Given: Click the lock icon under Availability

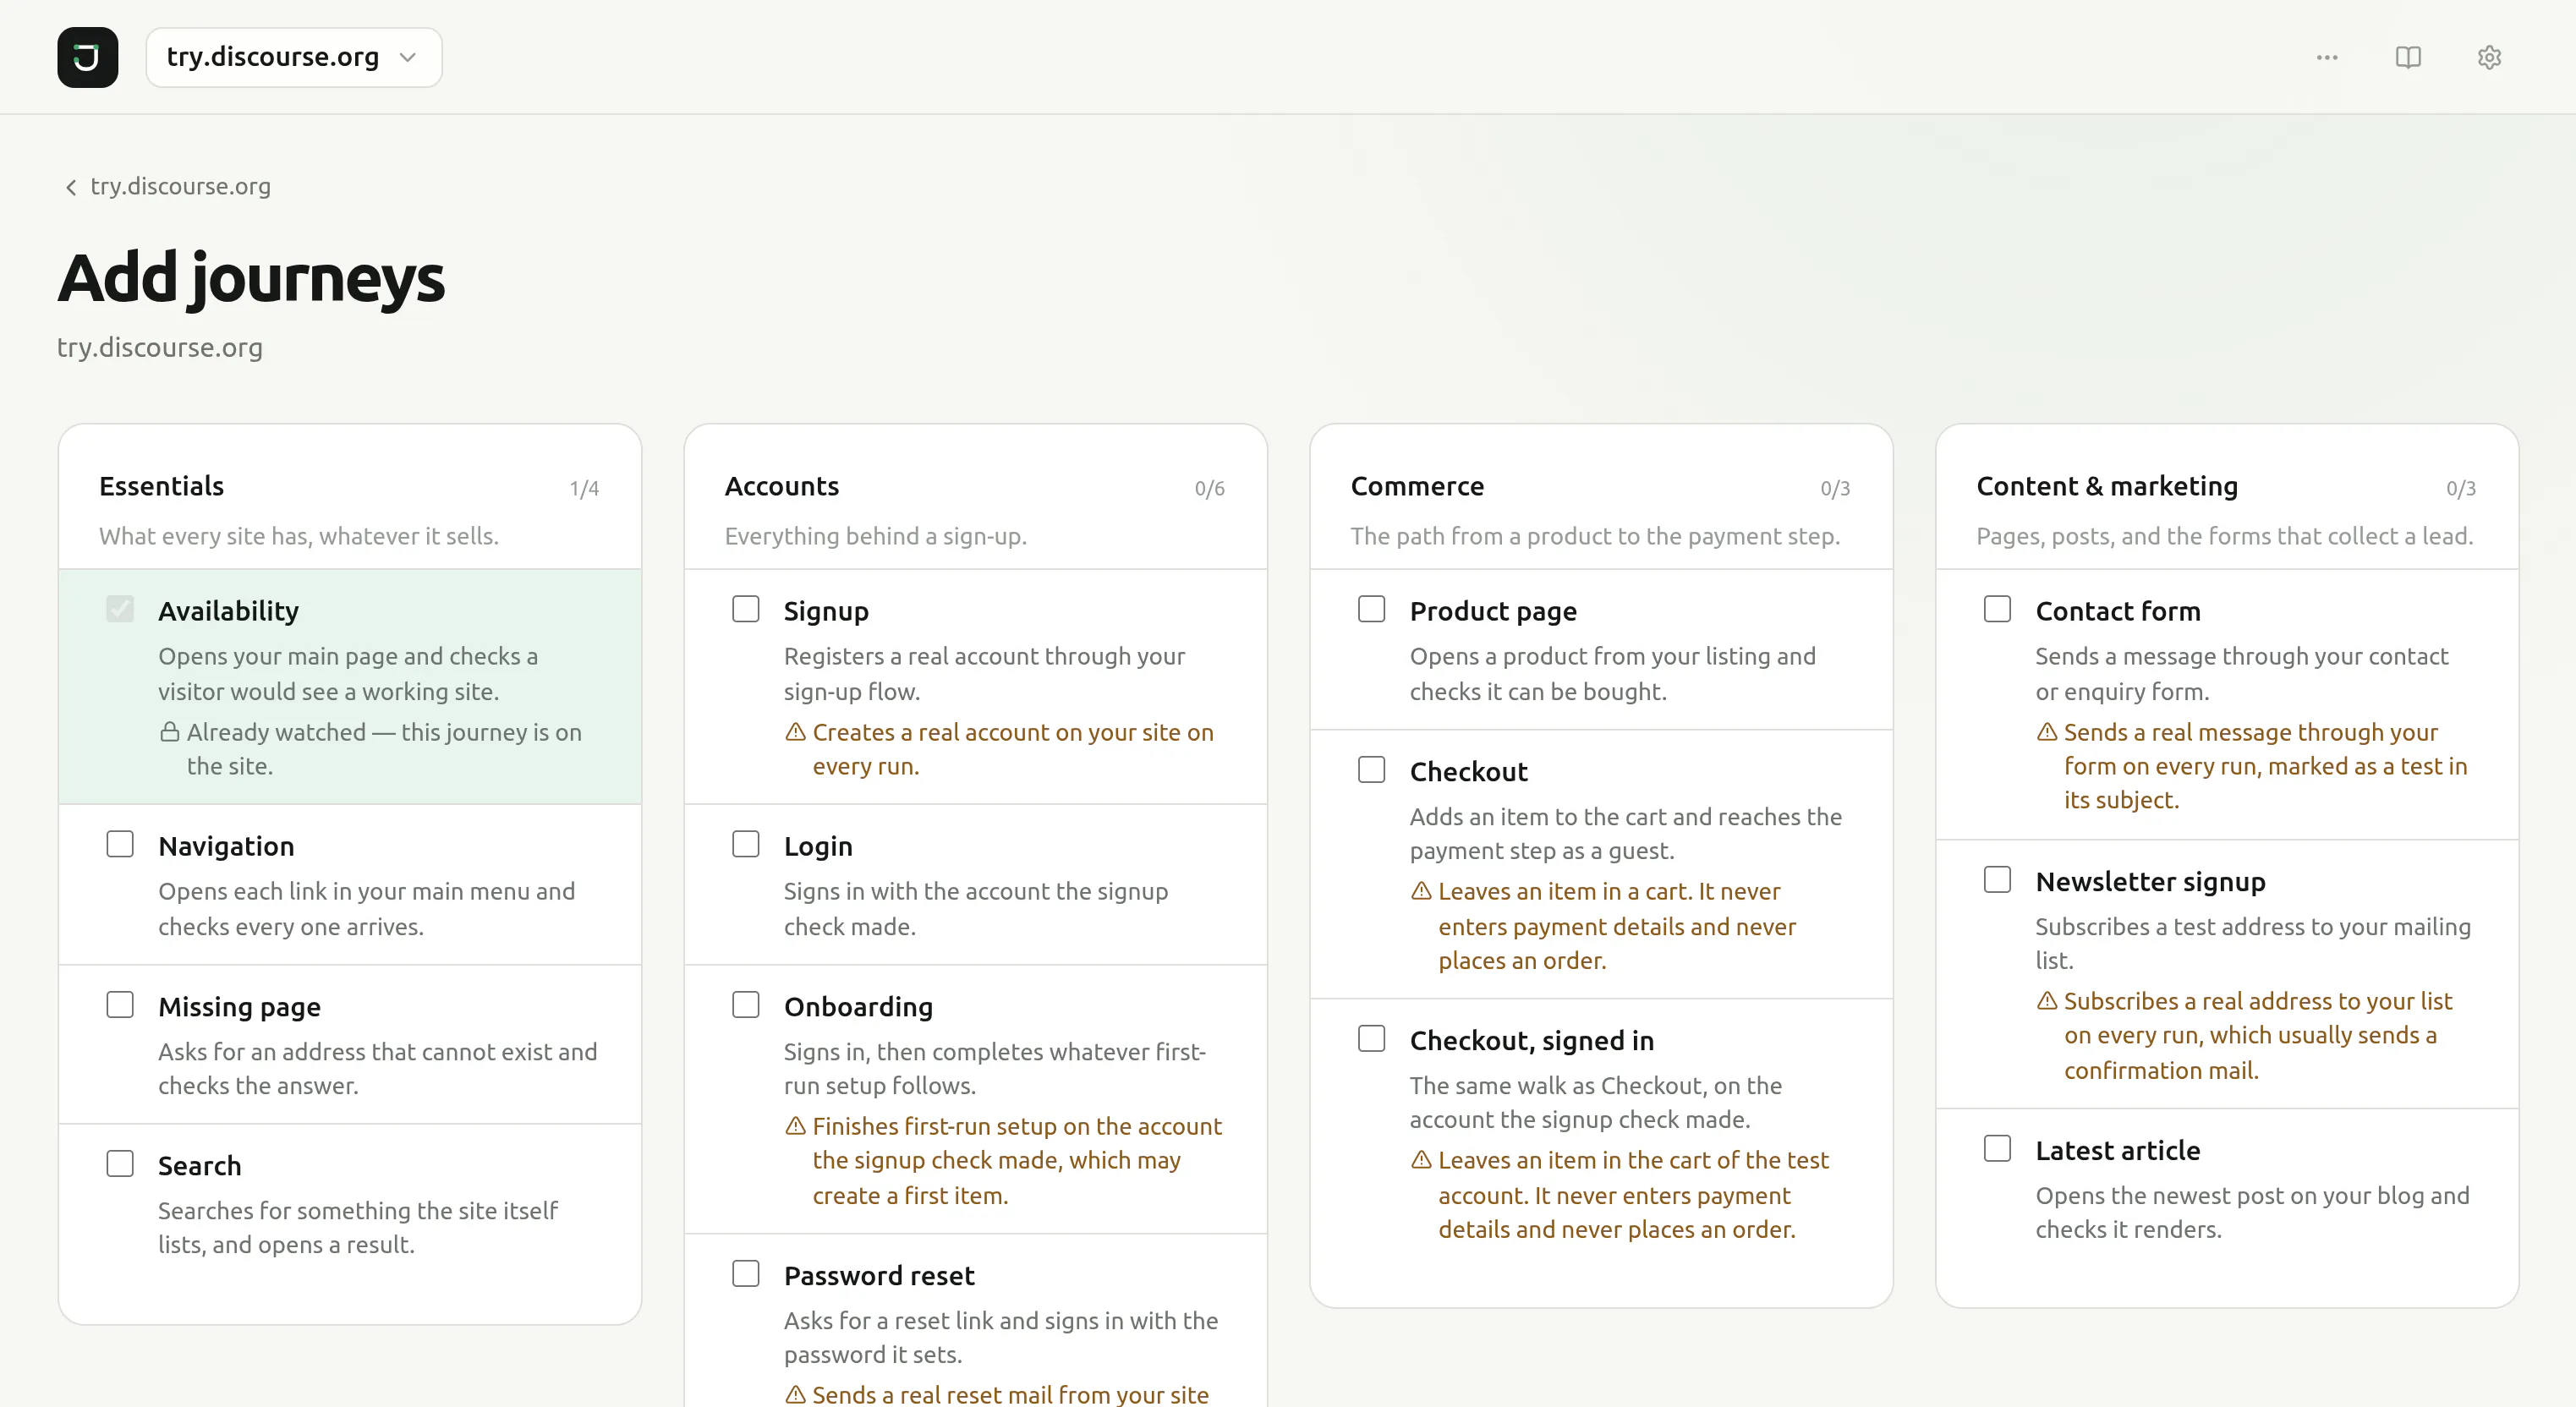Looking at the screenshot, I should 169,732.
